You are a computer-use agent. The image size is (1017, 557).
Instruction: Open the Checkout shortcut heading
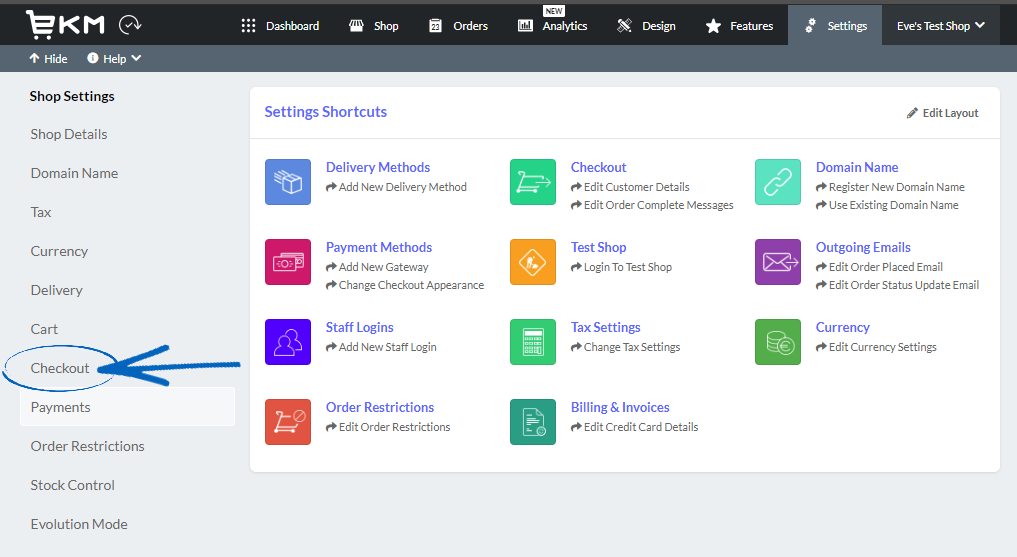pyautogui.click(x=599, y=167)
